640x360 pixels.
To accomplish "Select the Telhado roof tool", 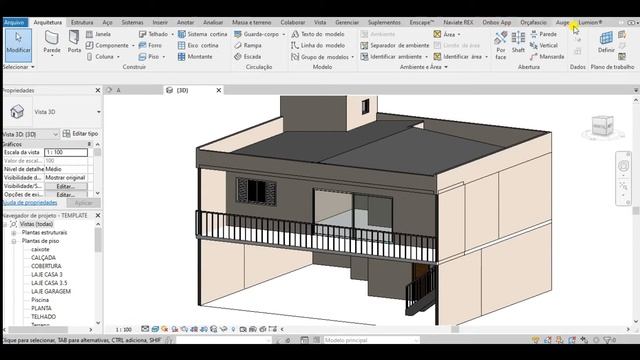I will click(x=153, y=34).
